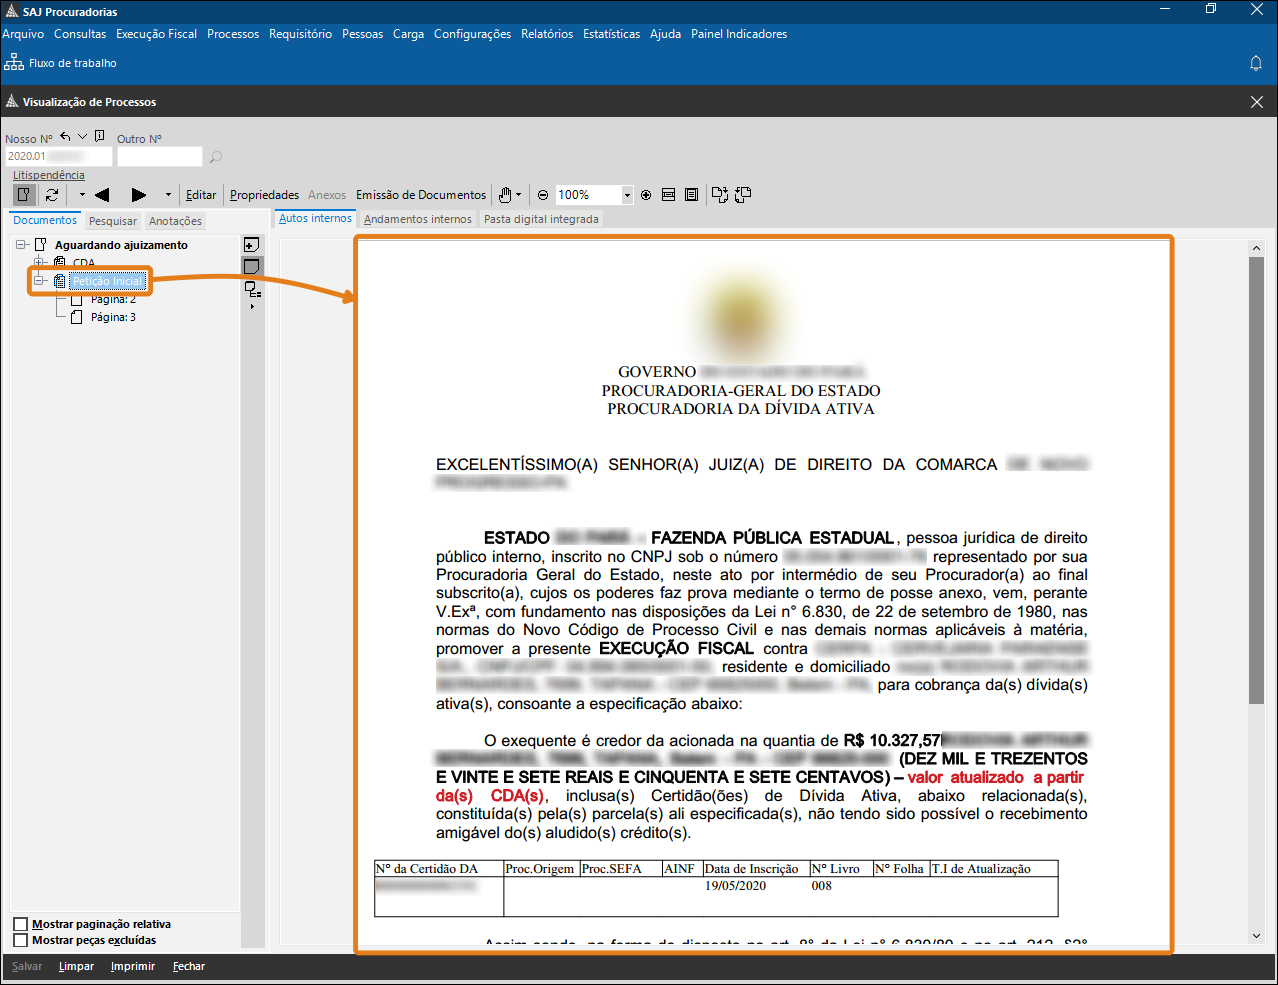Click the zoom in plus icon
Viewport: 1278px width, 985px height.
(646, 195)
